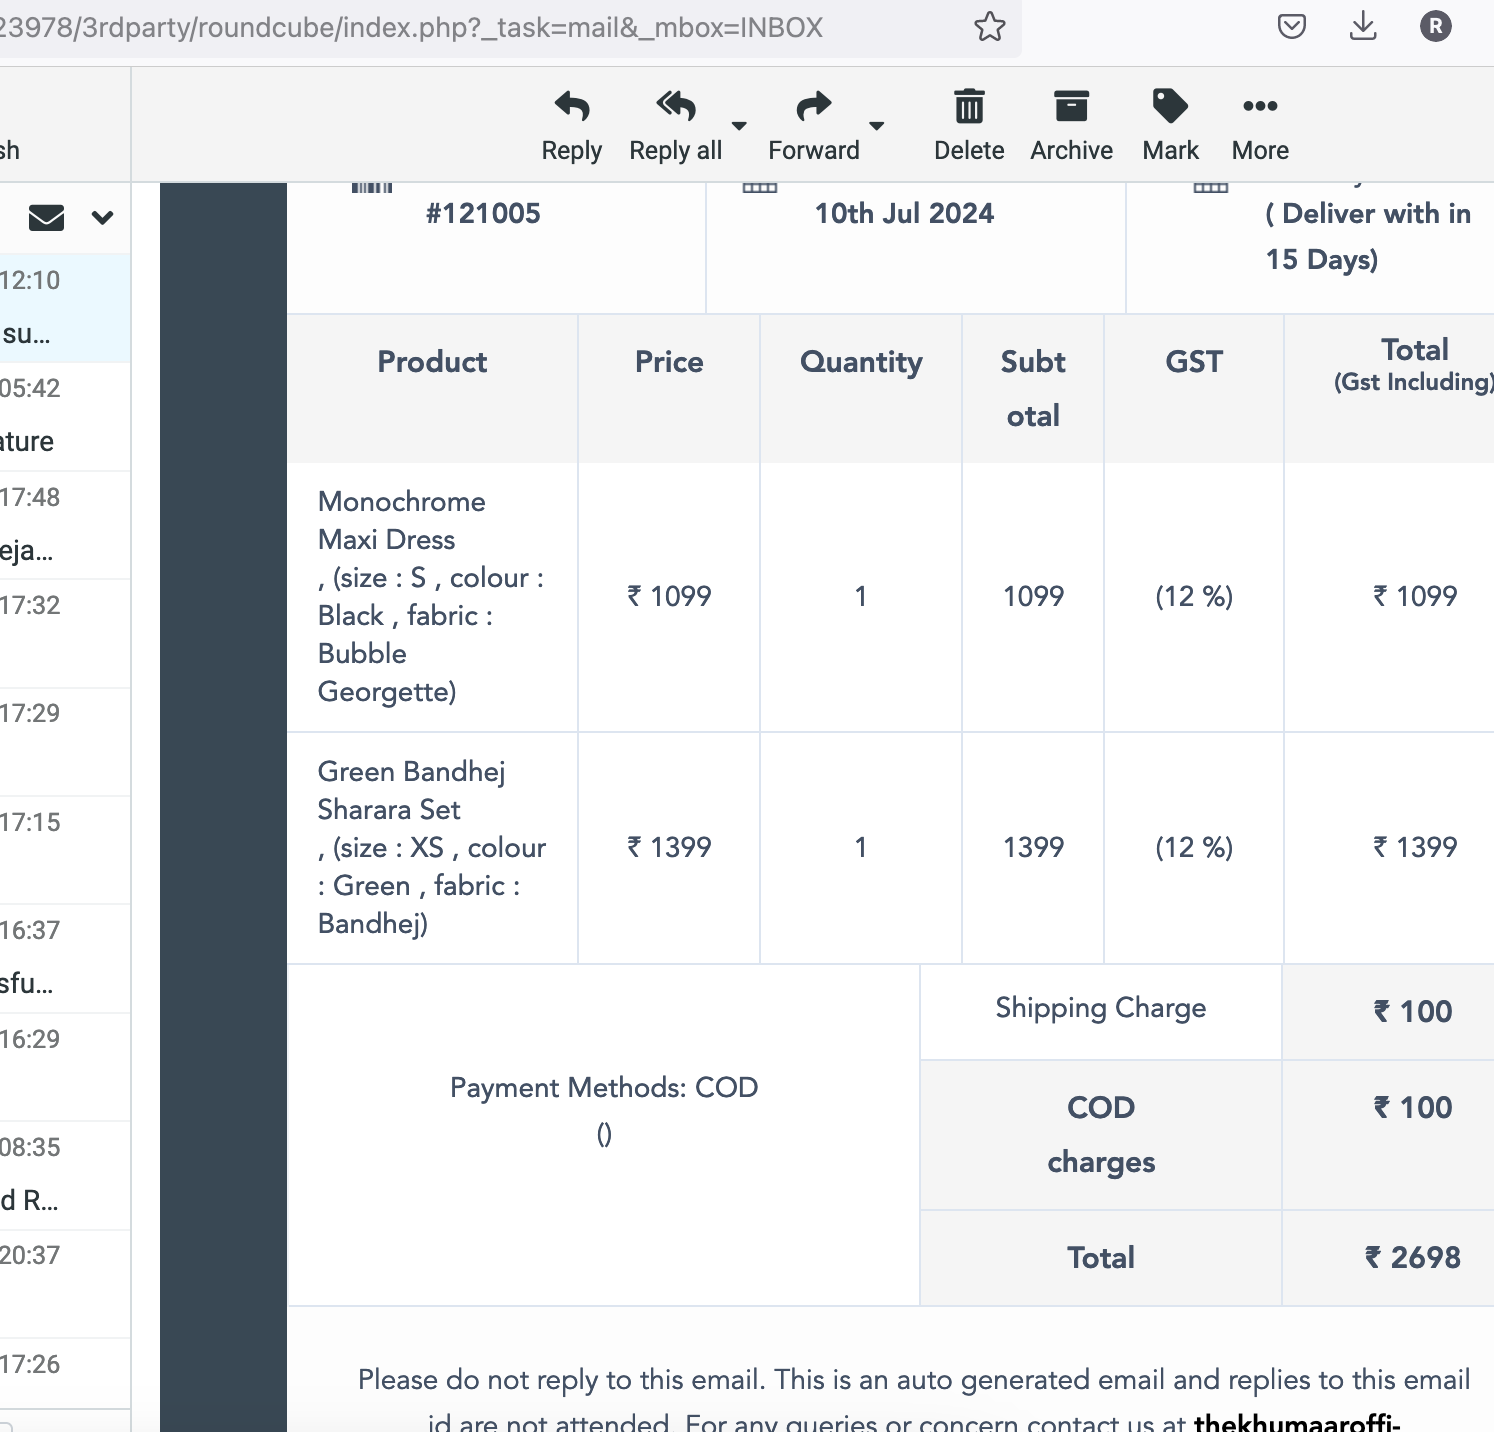Select the message received at 12:10
This screenshot has height=1432, width=1494.
[x=60, y=308]
